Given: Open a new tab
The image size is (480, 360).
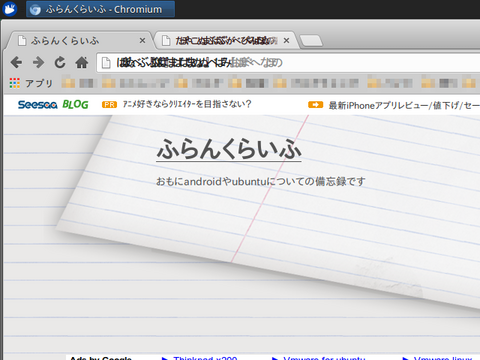Looking at the screenshot, I should (311, 41).
